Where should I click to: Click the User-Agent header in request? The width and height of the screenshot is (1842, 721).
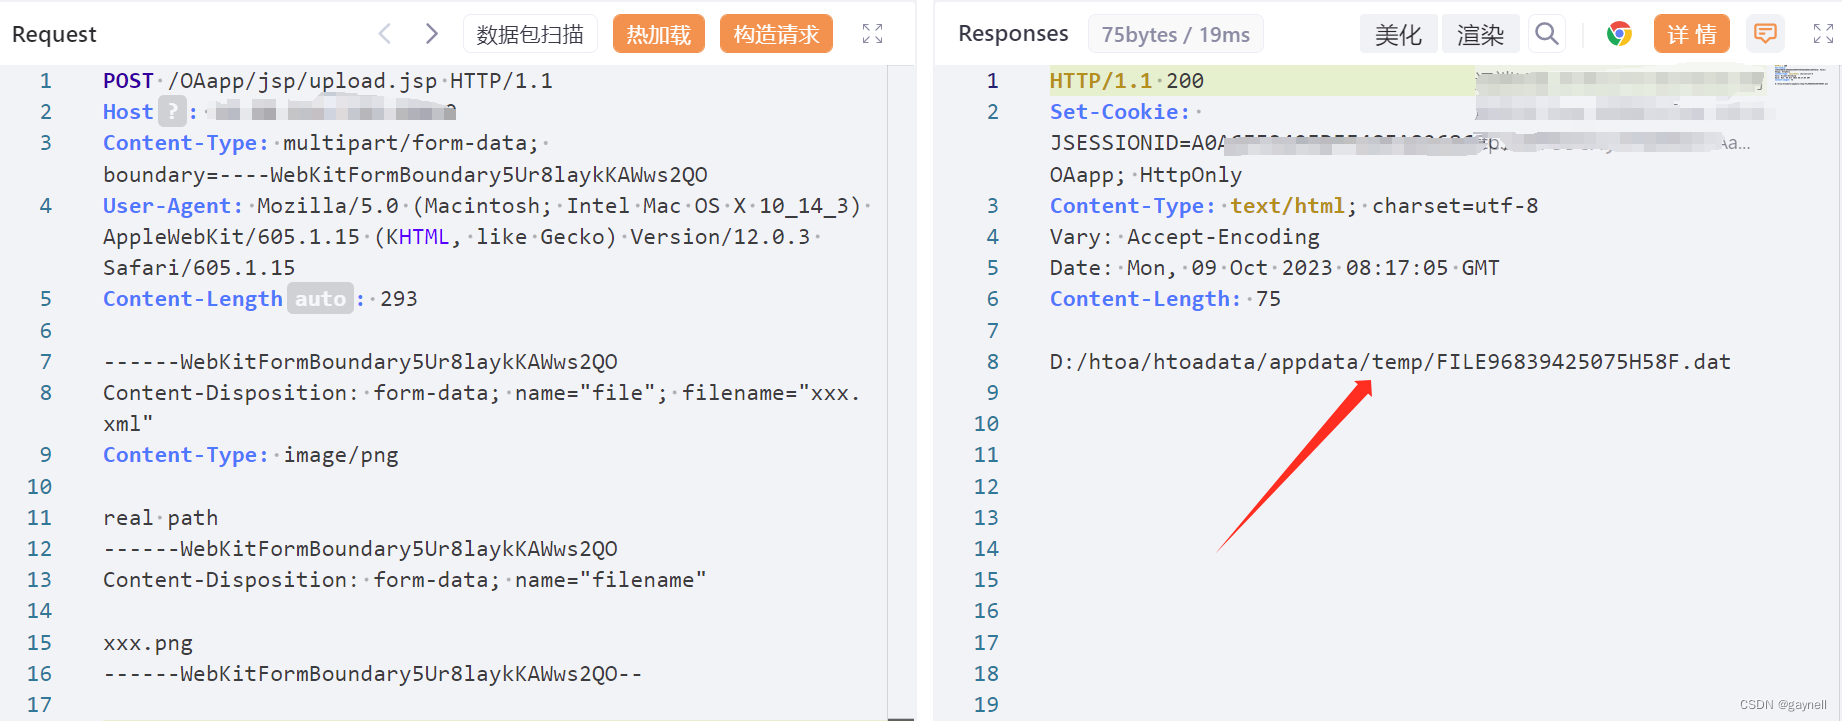tap(173, 206)
